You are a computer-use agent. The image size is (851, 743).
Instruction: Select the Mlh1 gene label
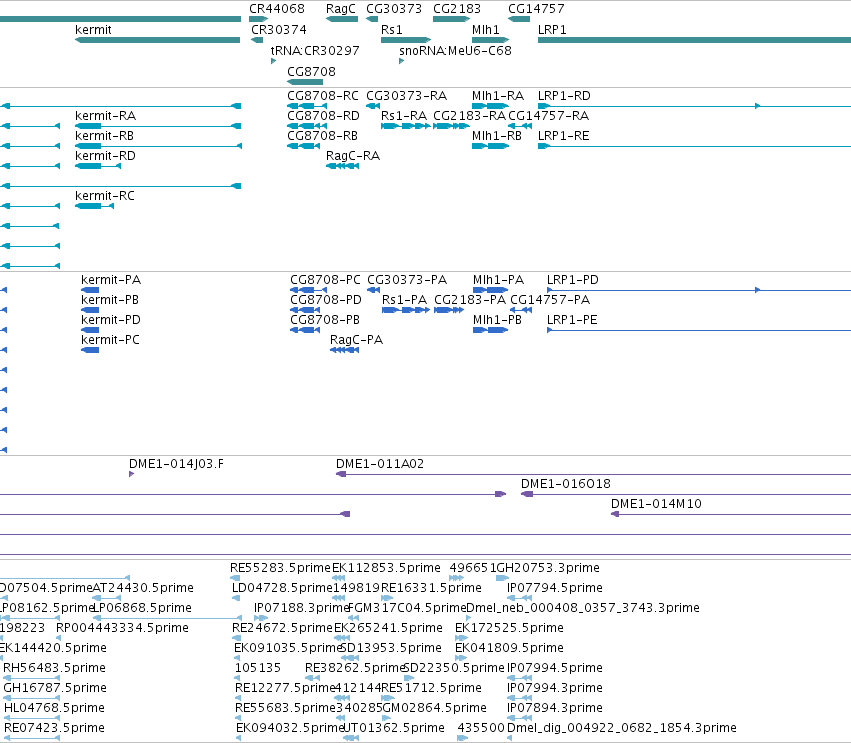(x=486, y=29)
